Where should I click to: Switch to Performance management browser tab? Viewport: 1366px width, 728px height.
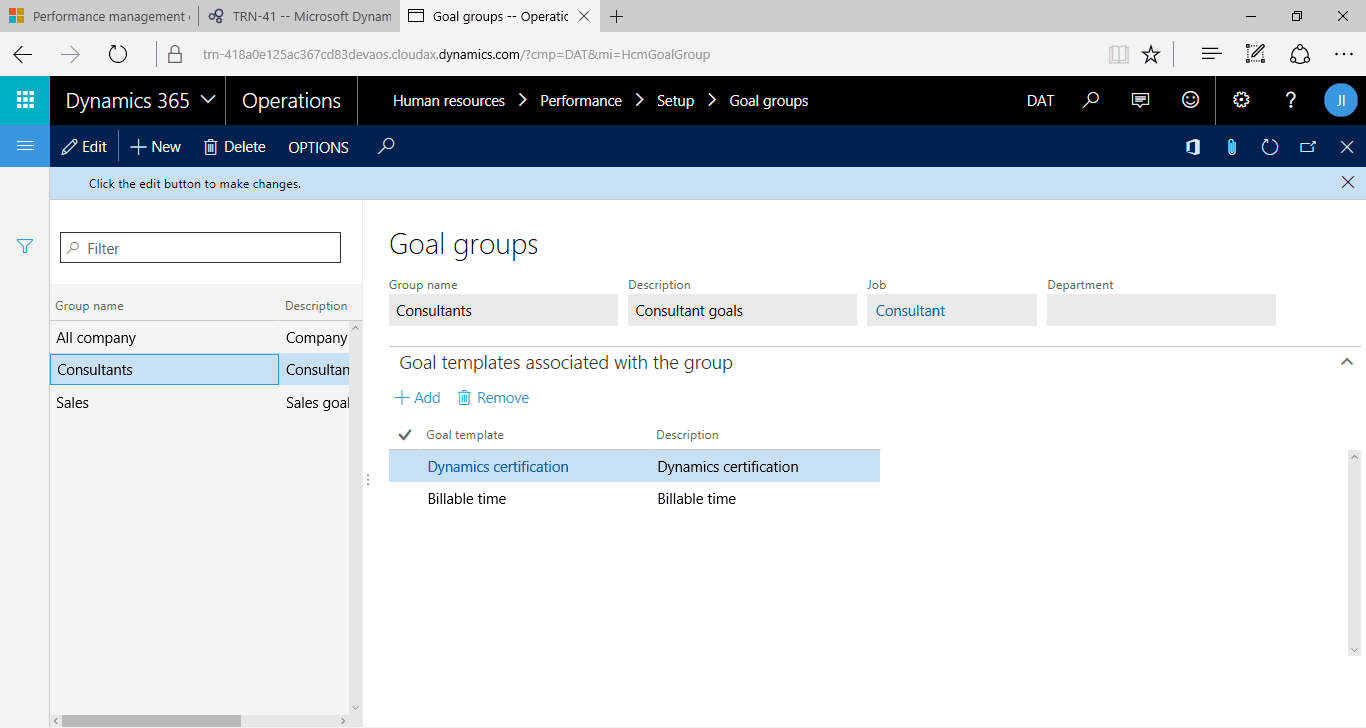(99, 16)
